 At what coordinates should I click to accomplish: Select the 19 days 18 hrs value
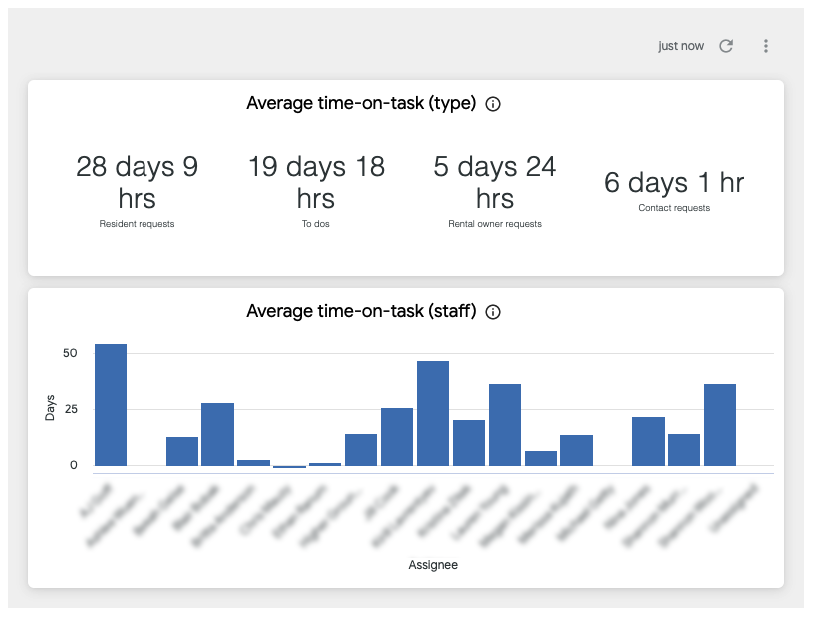(x=316, y=182)
